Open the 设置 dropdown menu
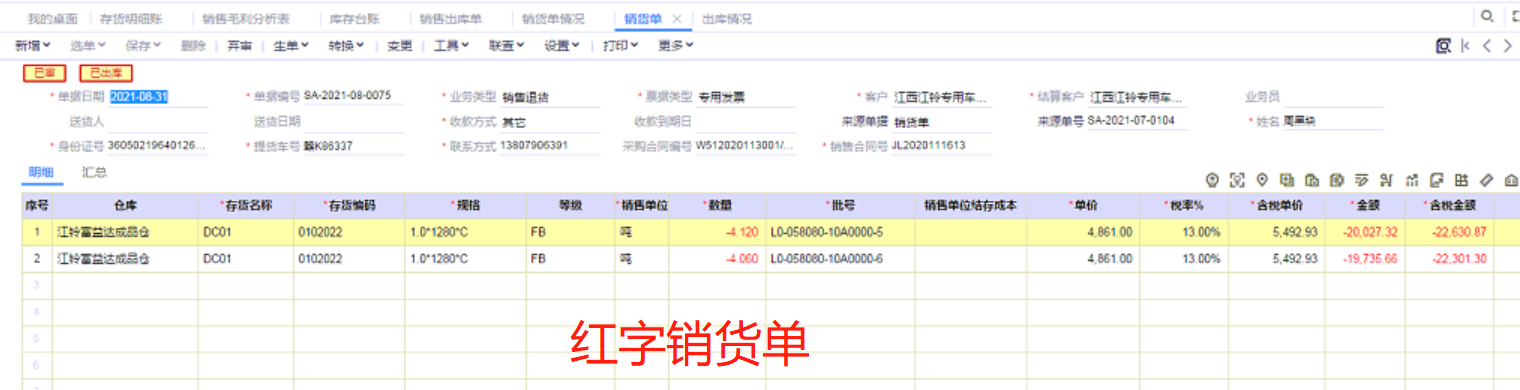1520x390 pixels. pos(562,46)
